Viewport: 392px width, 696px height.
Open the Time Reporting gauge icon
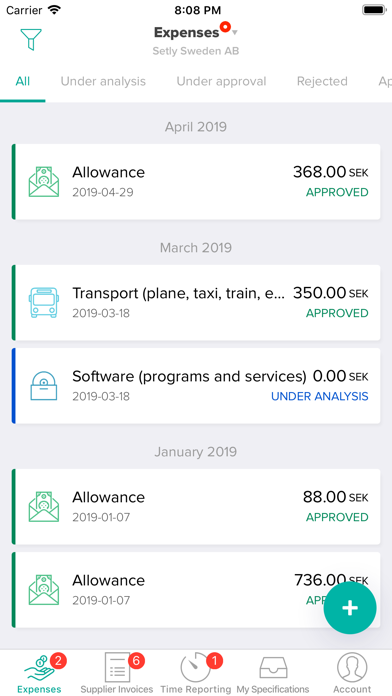pos(195,667)
